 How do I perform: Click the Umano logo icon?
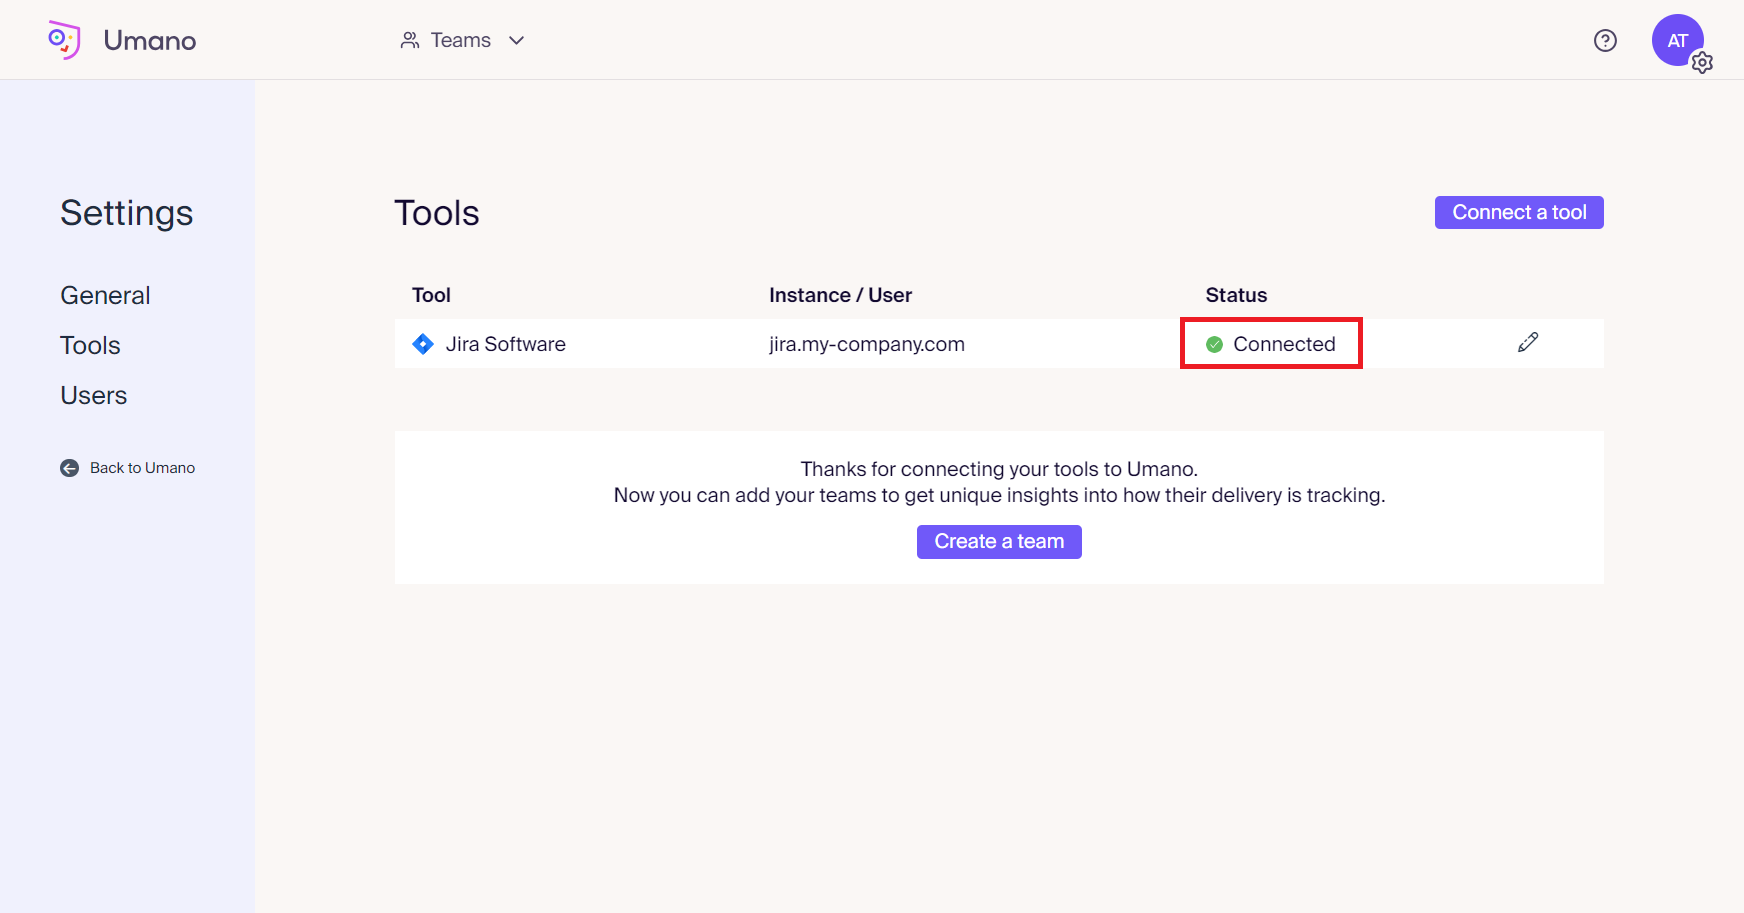[x=64, y=40]
